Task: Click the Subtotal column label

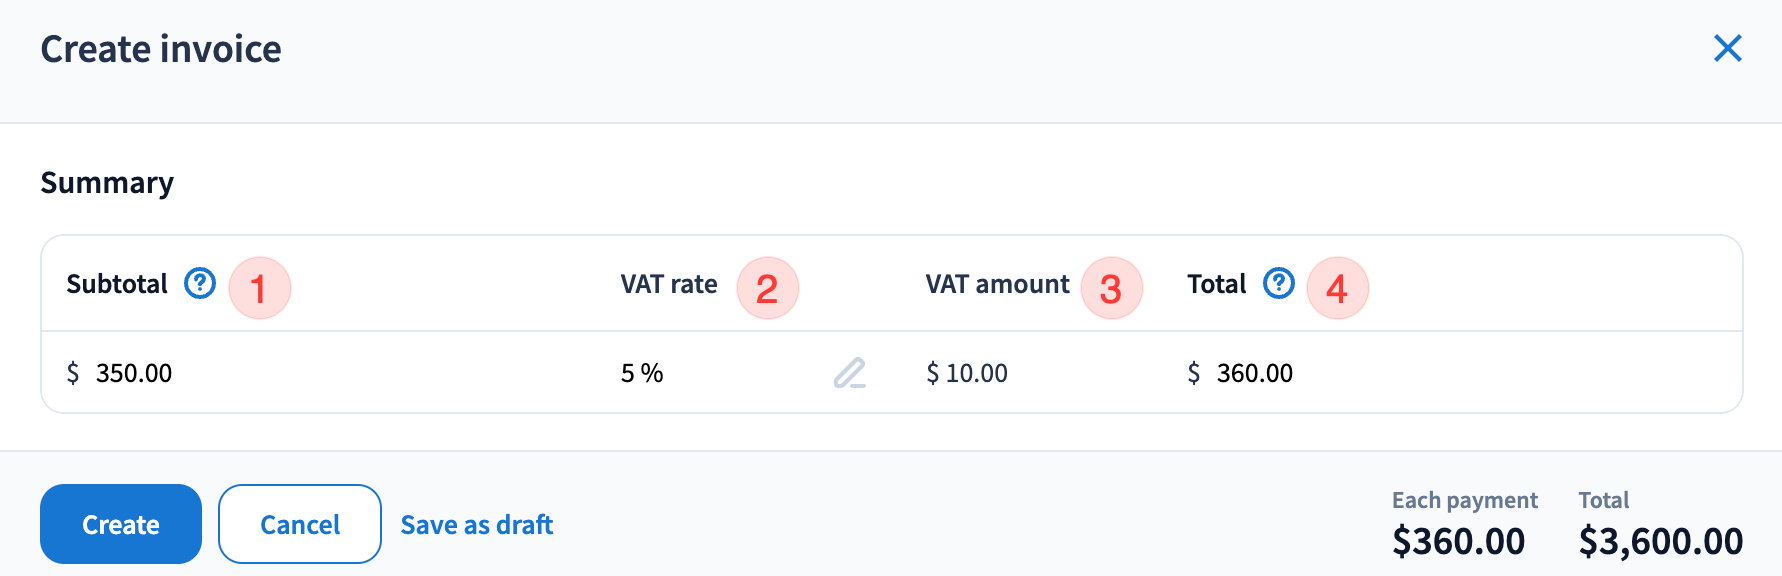Action: [x=117, y=284]
